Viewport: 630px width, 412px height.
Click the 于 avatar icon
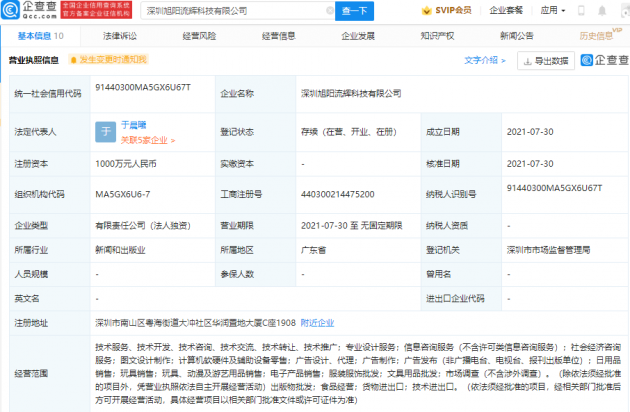click(x=105, y=132)
